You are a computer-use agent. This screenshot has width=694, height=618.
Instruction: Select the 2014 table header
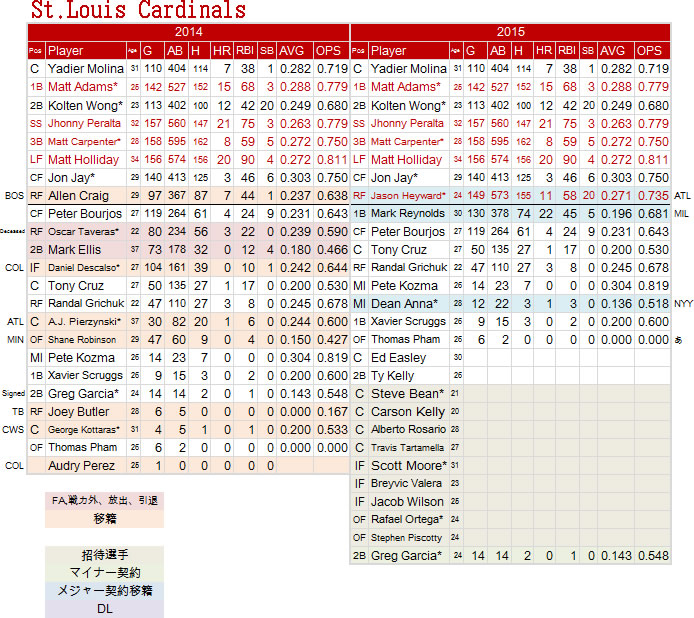pyautogui.click(x=189, y=32)
